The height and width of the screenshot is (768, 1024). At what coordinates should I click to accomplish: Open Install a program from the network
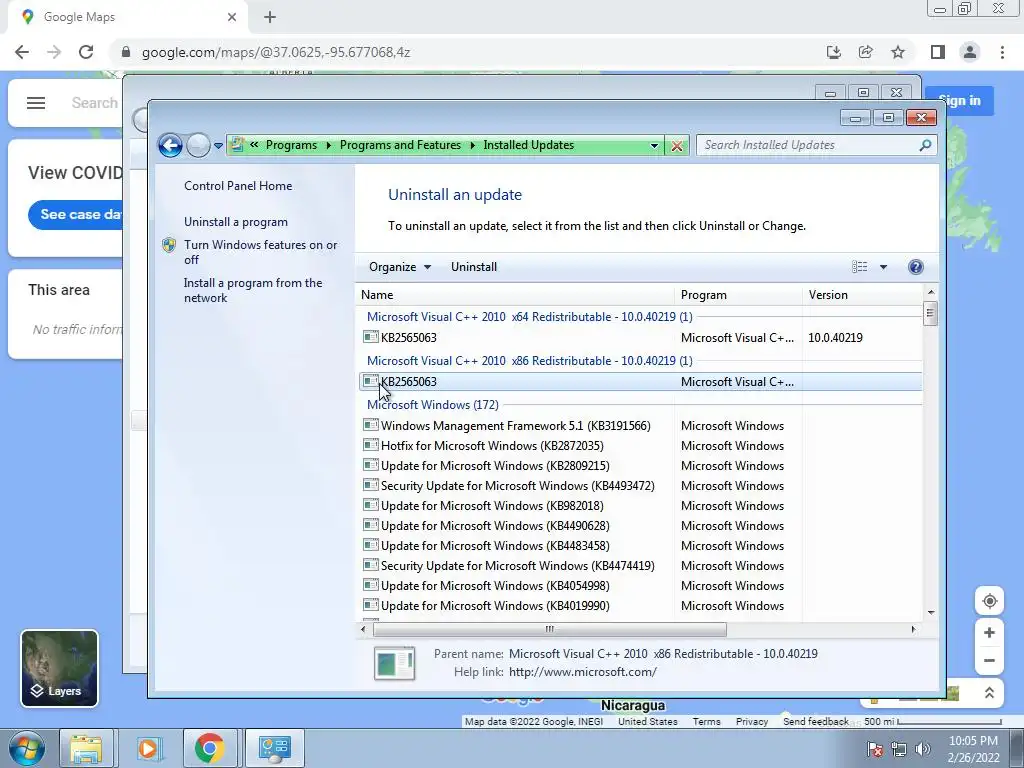[253, 290]
